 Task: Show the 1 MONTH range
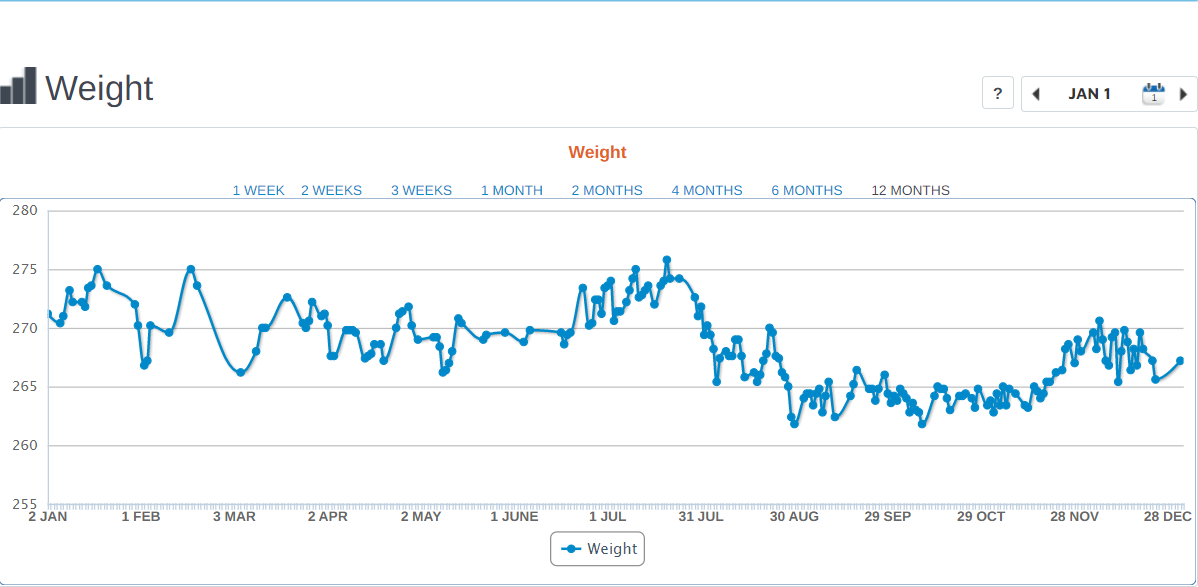[511, 190]
